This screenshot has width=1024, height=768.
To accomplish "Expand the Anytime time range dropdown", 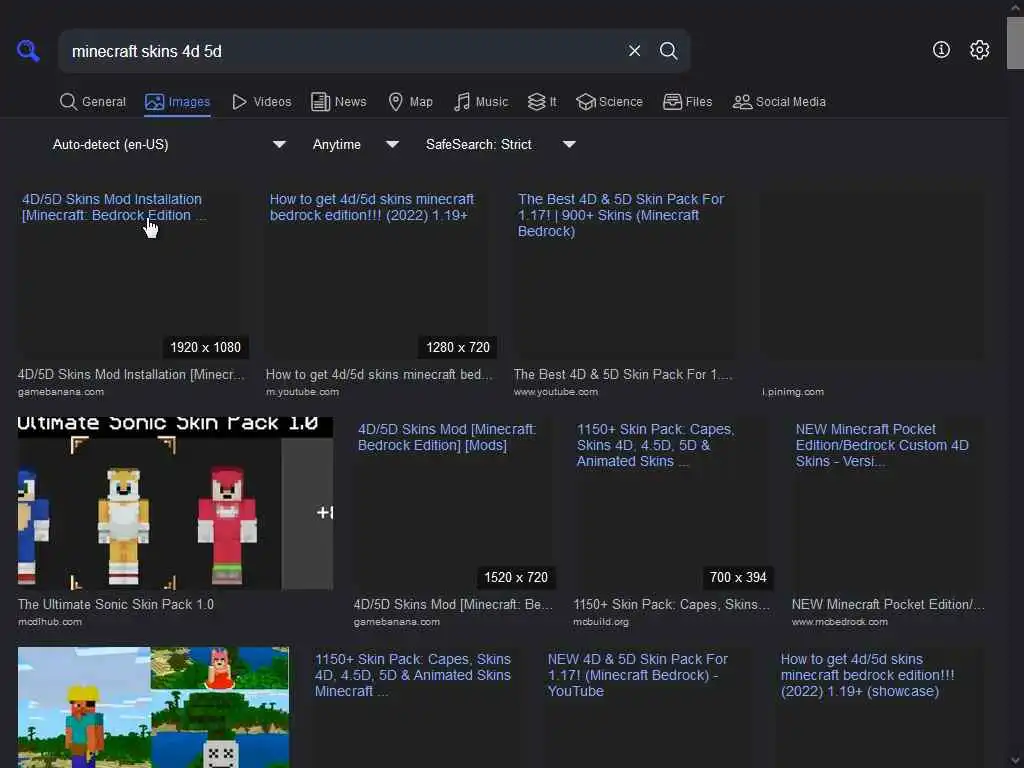I will [x=355, y=144].
